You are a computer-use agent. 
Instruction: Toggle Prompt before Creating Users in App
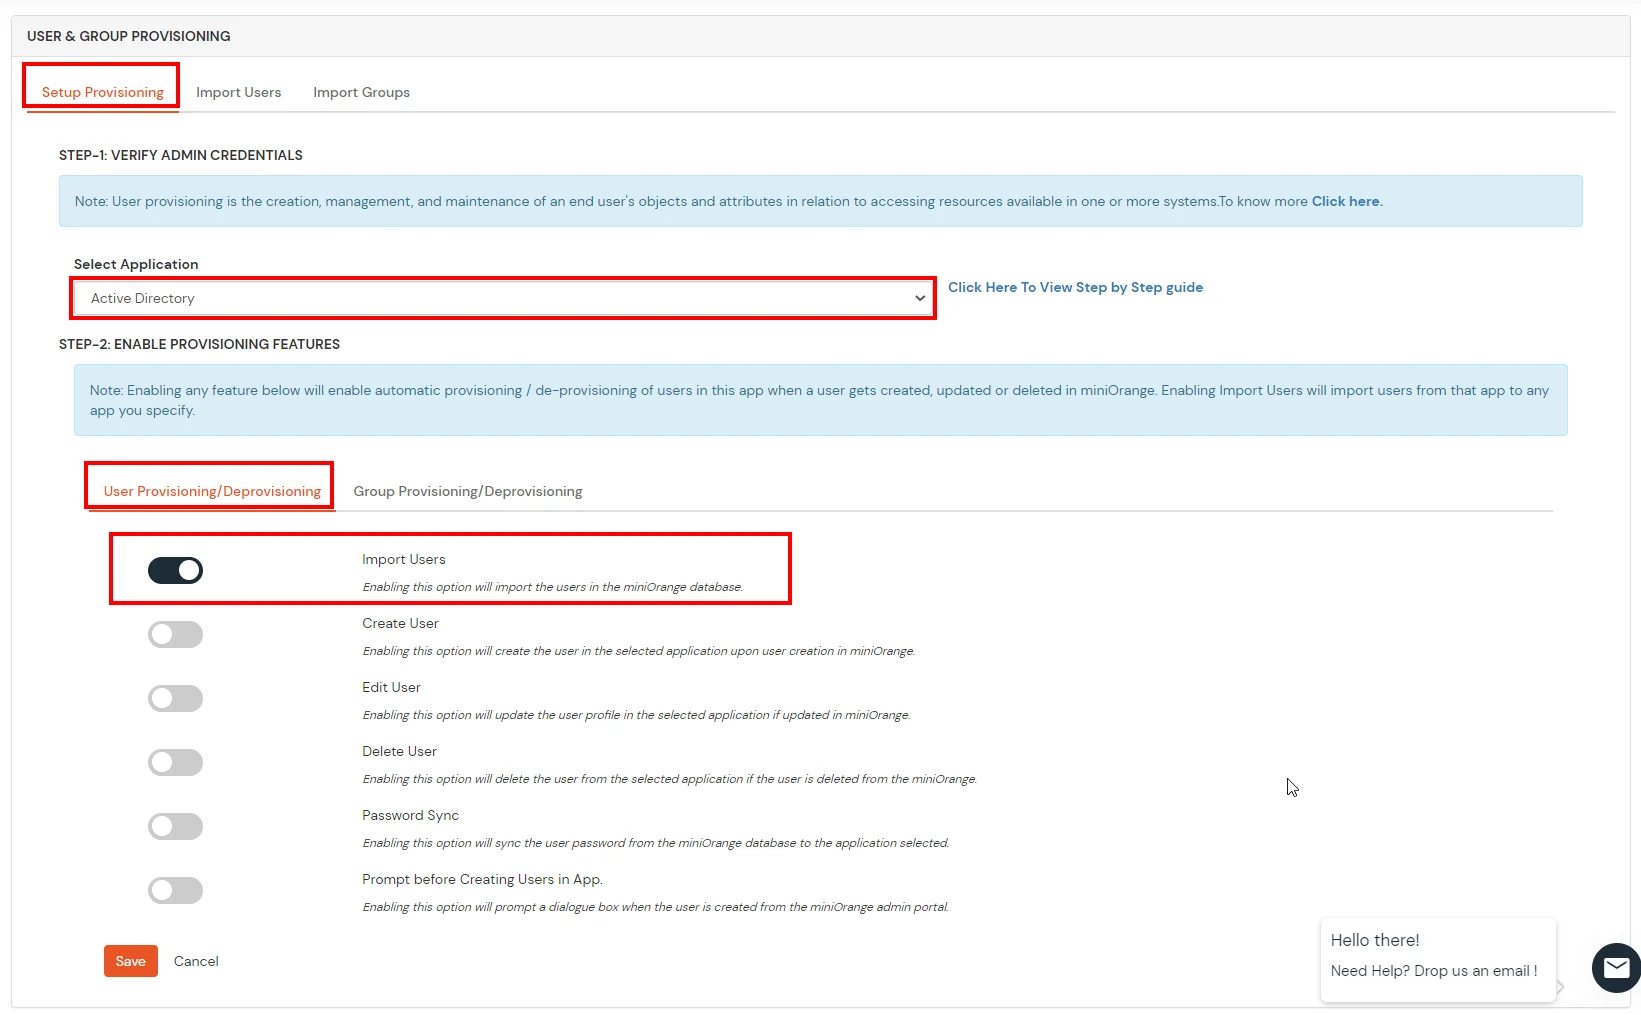[175, 890]
